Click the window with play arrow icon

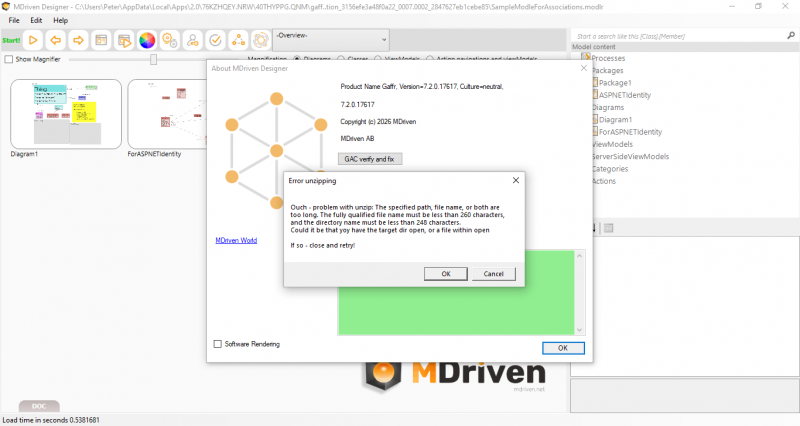(124, 40)
